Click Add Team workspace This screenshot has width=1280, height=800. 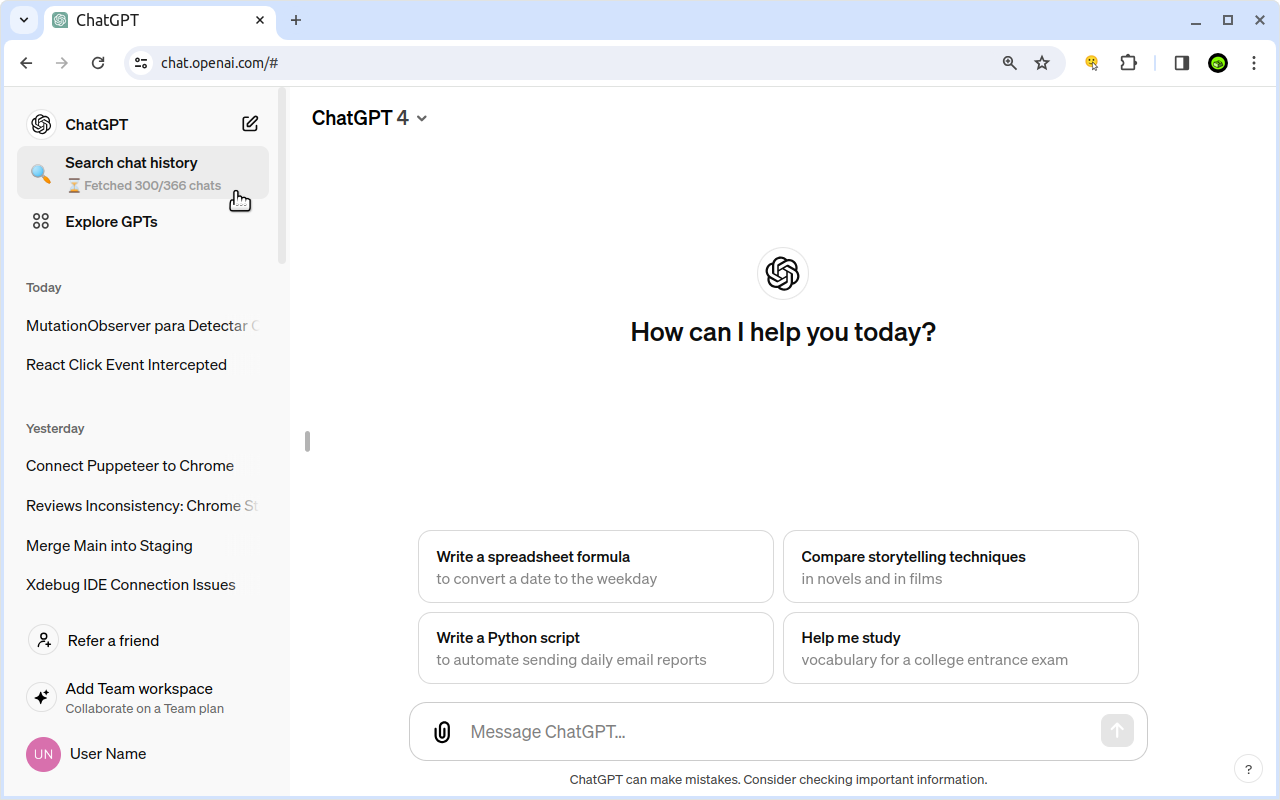(x=143, y=697)
